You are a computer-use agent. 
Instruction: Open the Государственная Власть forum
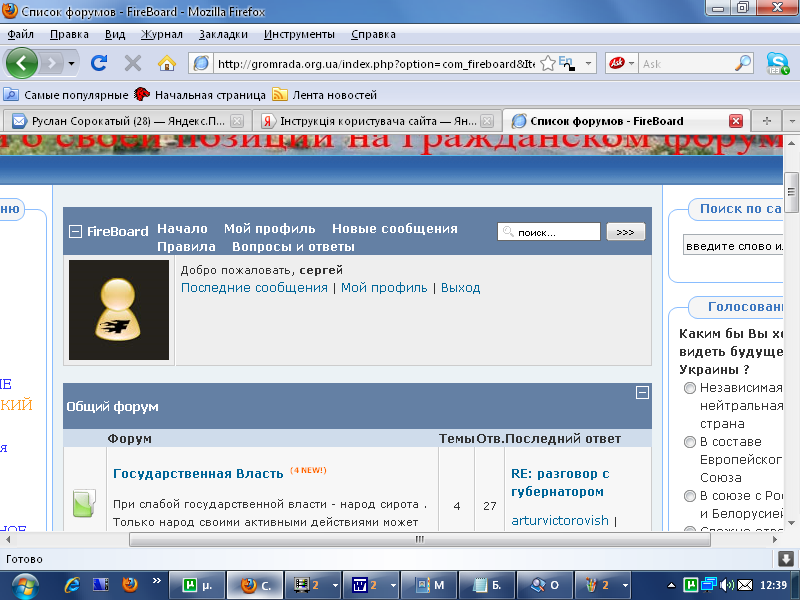click(x=198, y=473)
